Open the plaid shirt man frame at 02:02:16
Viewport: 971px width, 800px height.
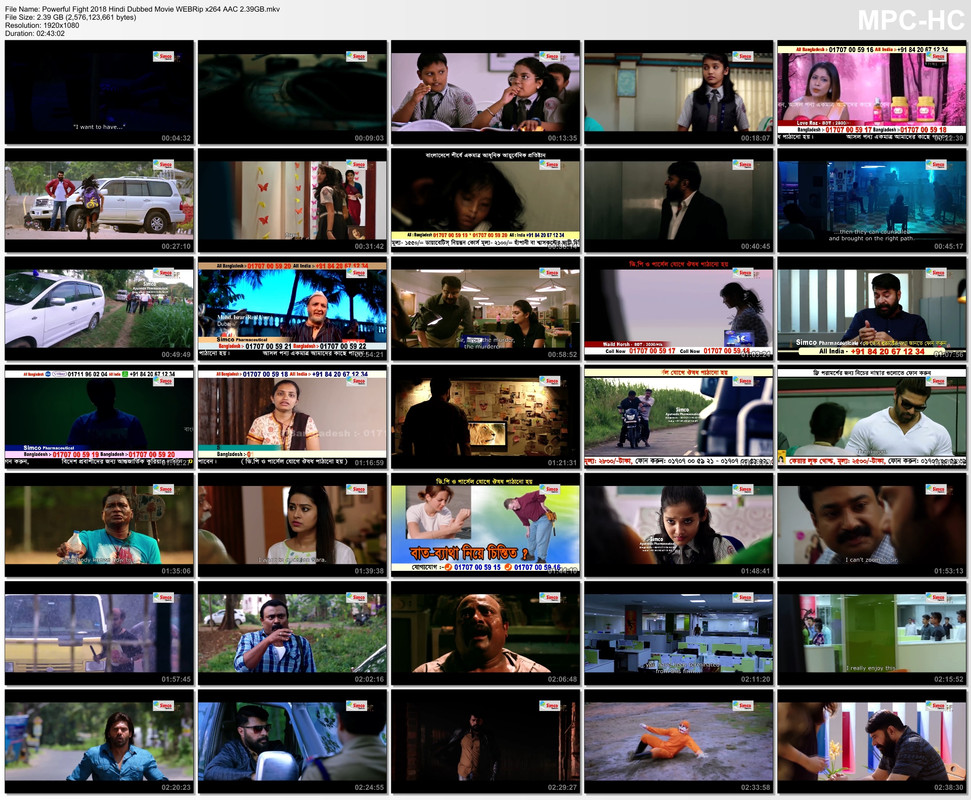tap(292, 633)
